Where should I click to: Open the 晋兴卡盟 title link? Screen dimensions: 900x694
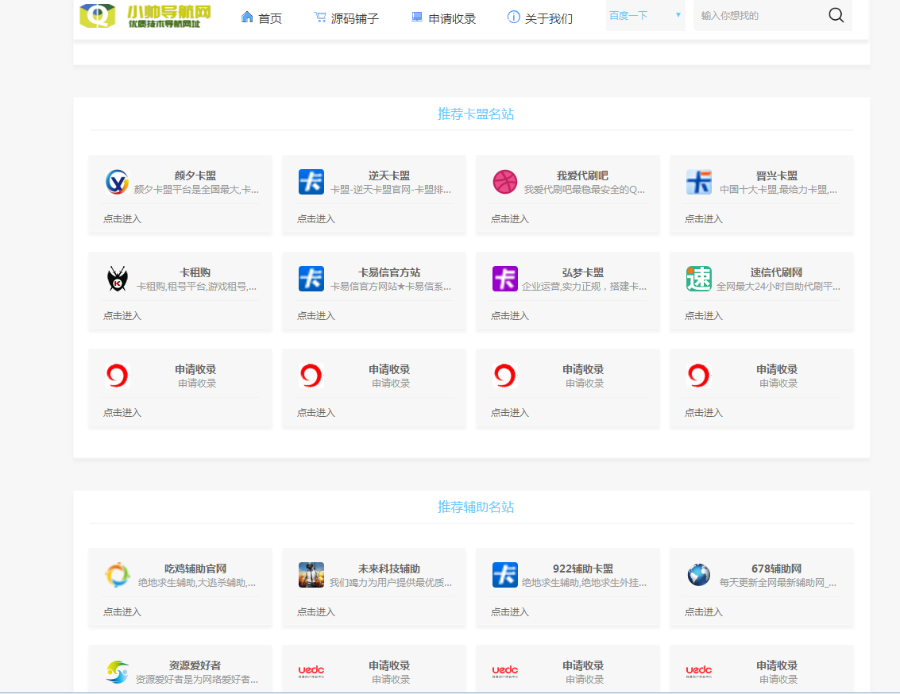(x=777, y=176)
